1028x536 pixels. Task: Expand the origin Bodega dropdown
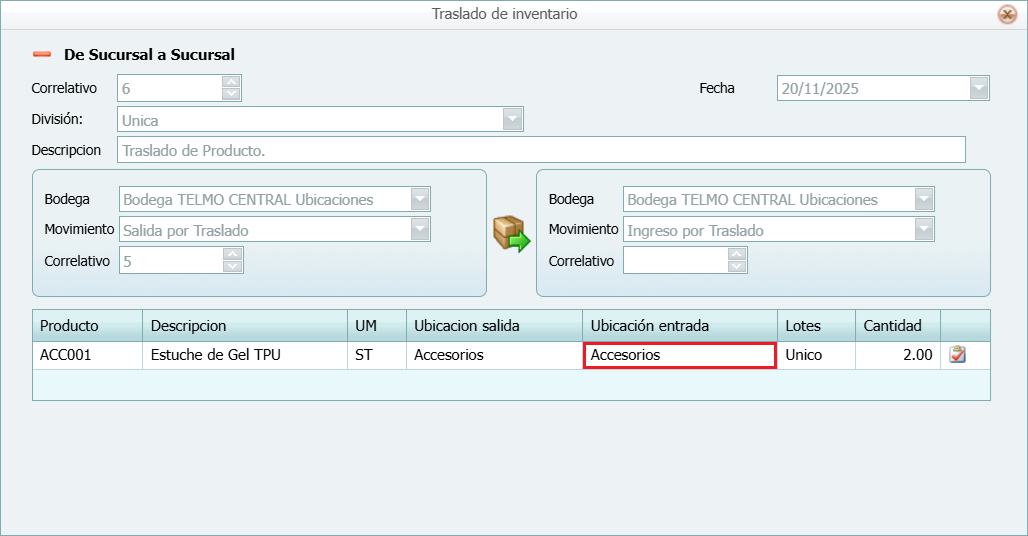420,199
